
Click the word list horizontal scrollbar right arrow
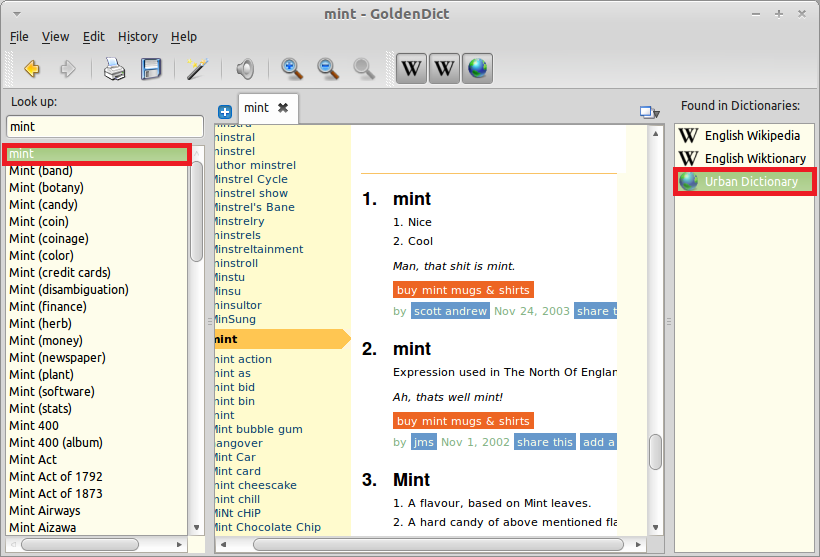[179, 544]
